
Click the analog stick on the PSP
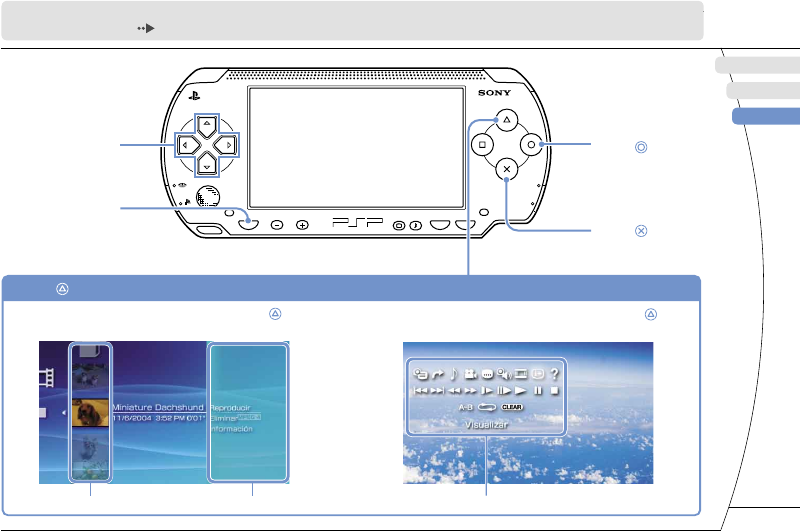click(x=208, y=196)
